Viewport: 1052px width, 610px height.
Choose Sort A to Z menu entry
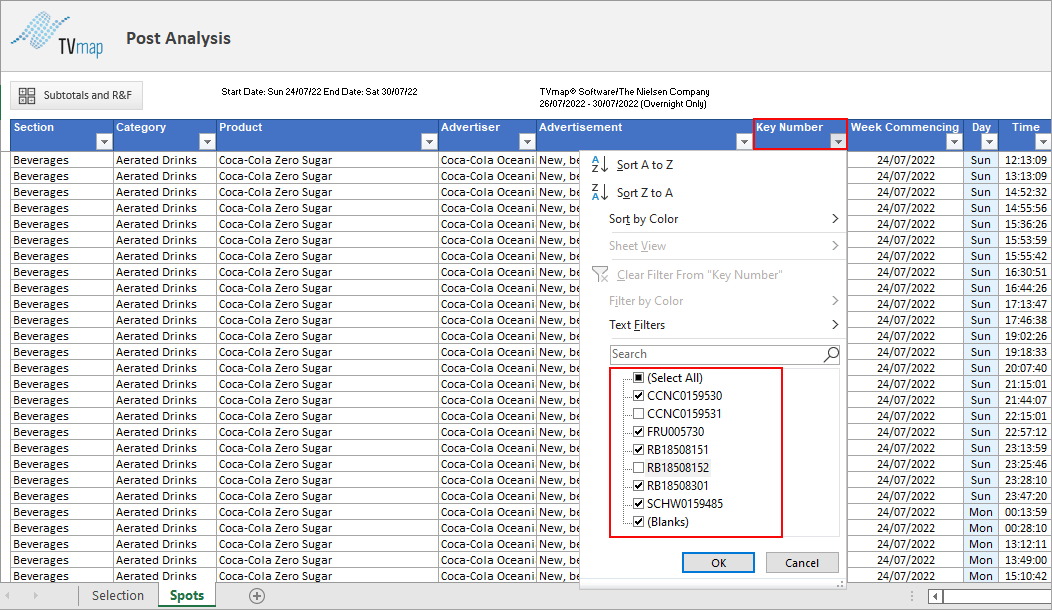pos(713,164)
